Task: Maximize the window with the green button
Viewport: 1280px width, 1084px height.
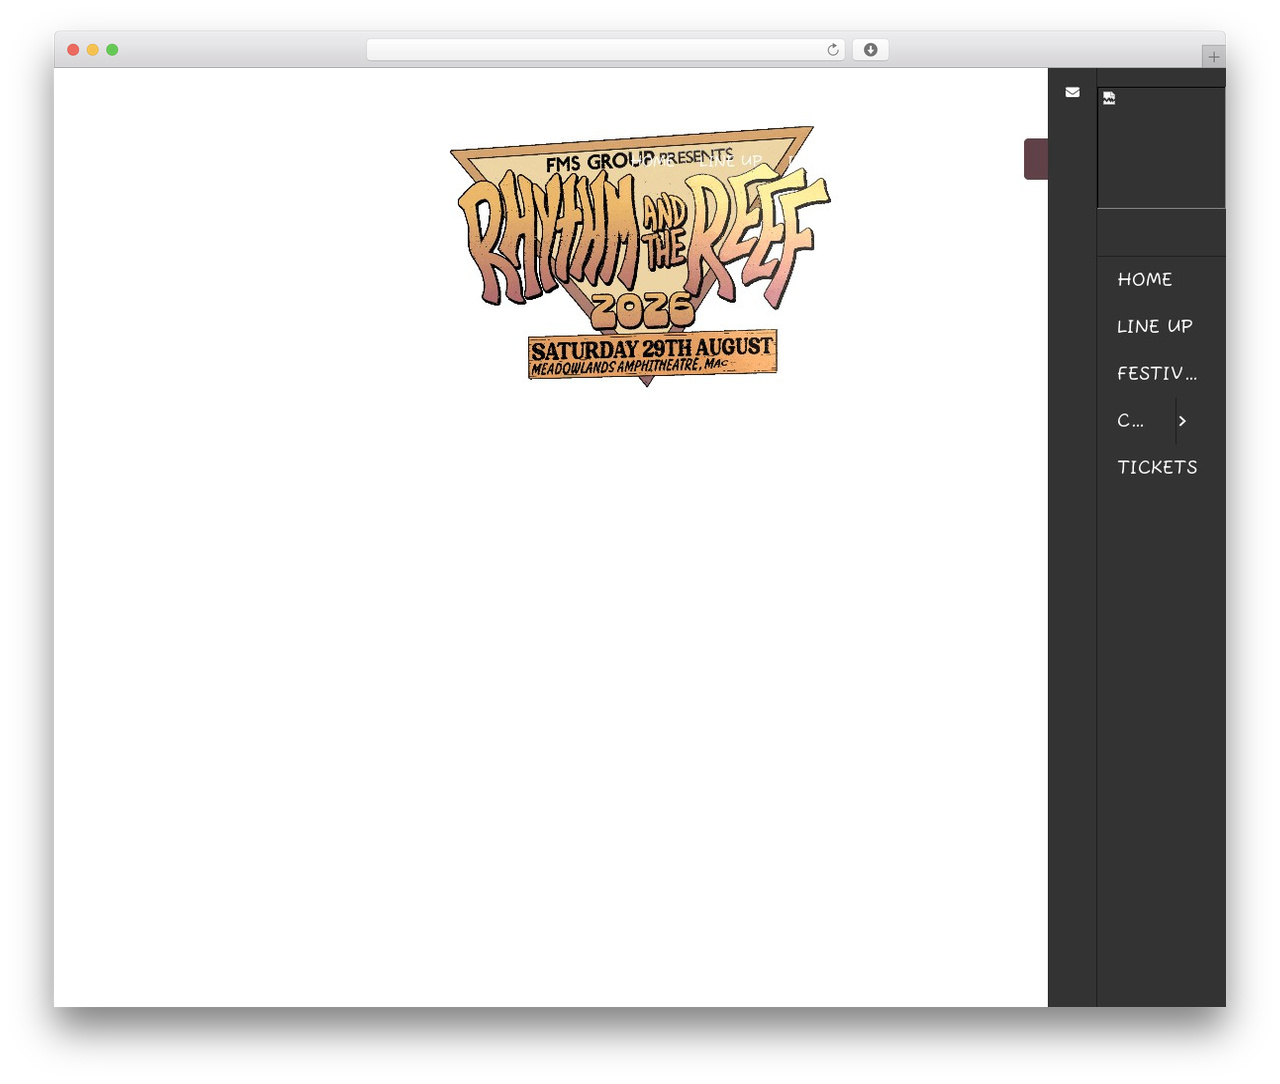Action: coord(112,50)
